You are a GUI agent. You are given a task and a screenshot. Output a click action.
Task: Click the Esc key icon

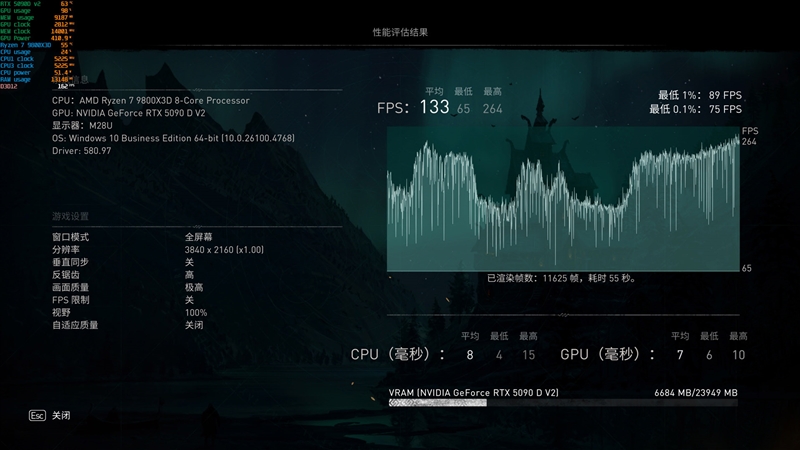[37, 415]
